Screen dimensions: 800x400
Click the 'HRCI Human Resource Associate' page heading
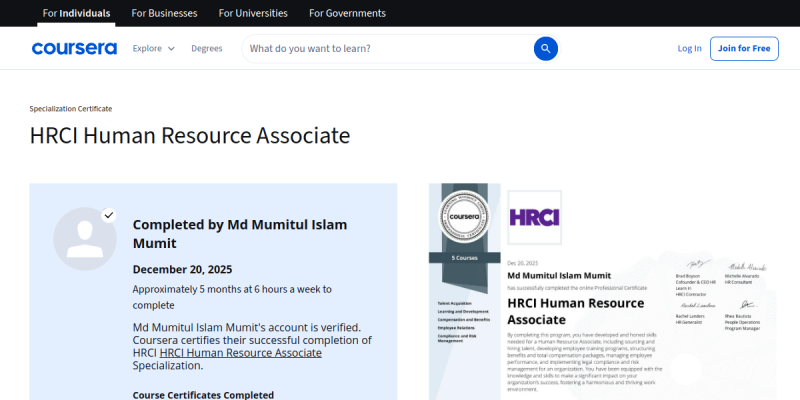coord(190,136)
